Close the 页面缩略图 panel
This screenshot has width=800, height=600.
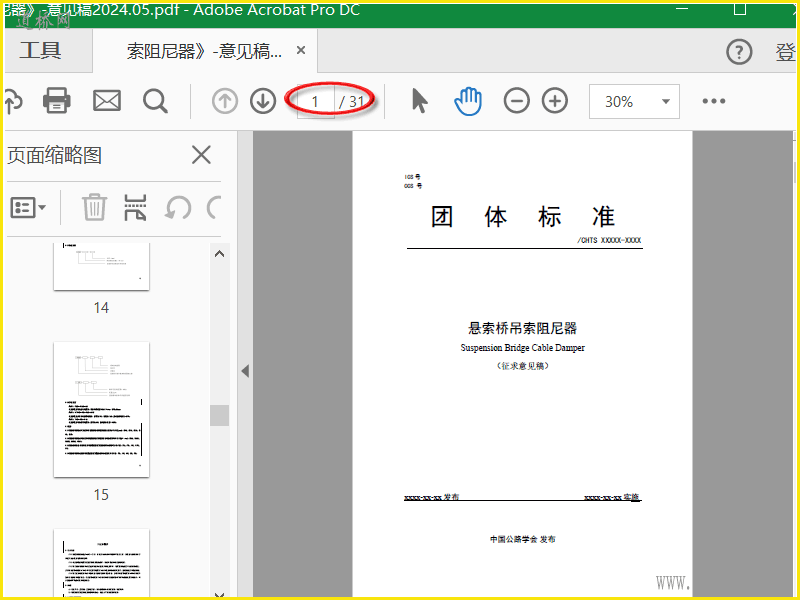(202, 154)
